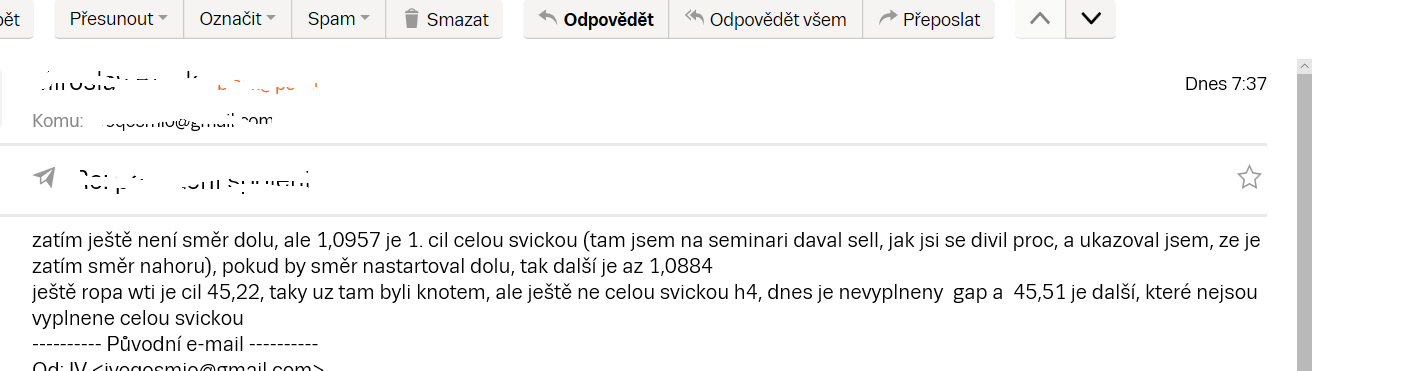Click the email subject line text
1402x371 pixels.
(195, 179)
